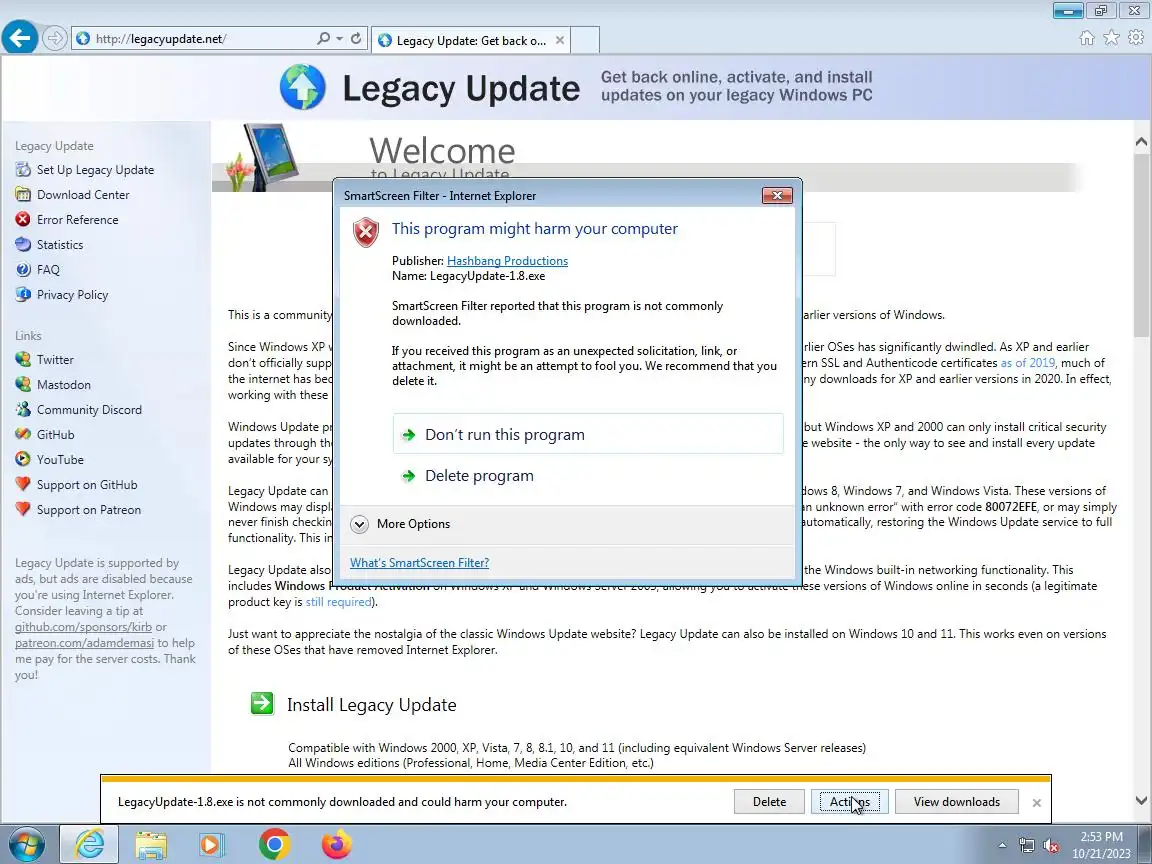Screen dimensions: 1152x864
Task: Click the taskbar clock showing 2:53 PM
Action: point(1101,845)
